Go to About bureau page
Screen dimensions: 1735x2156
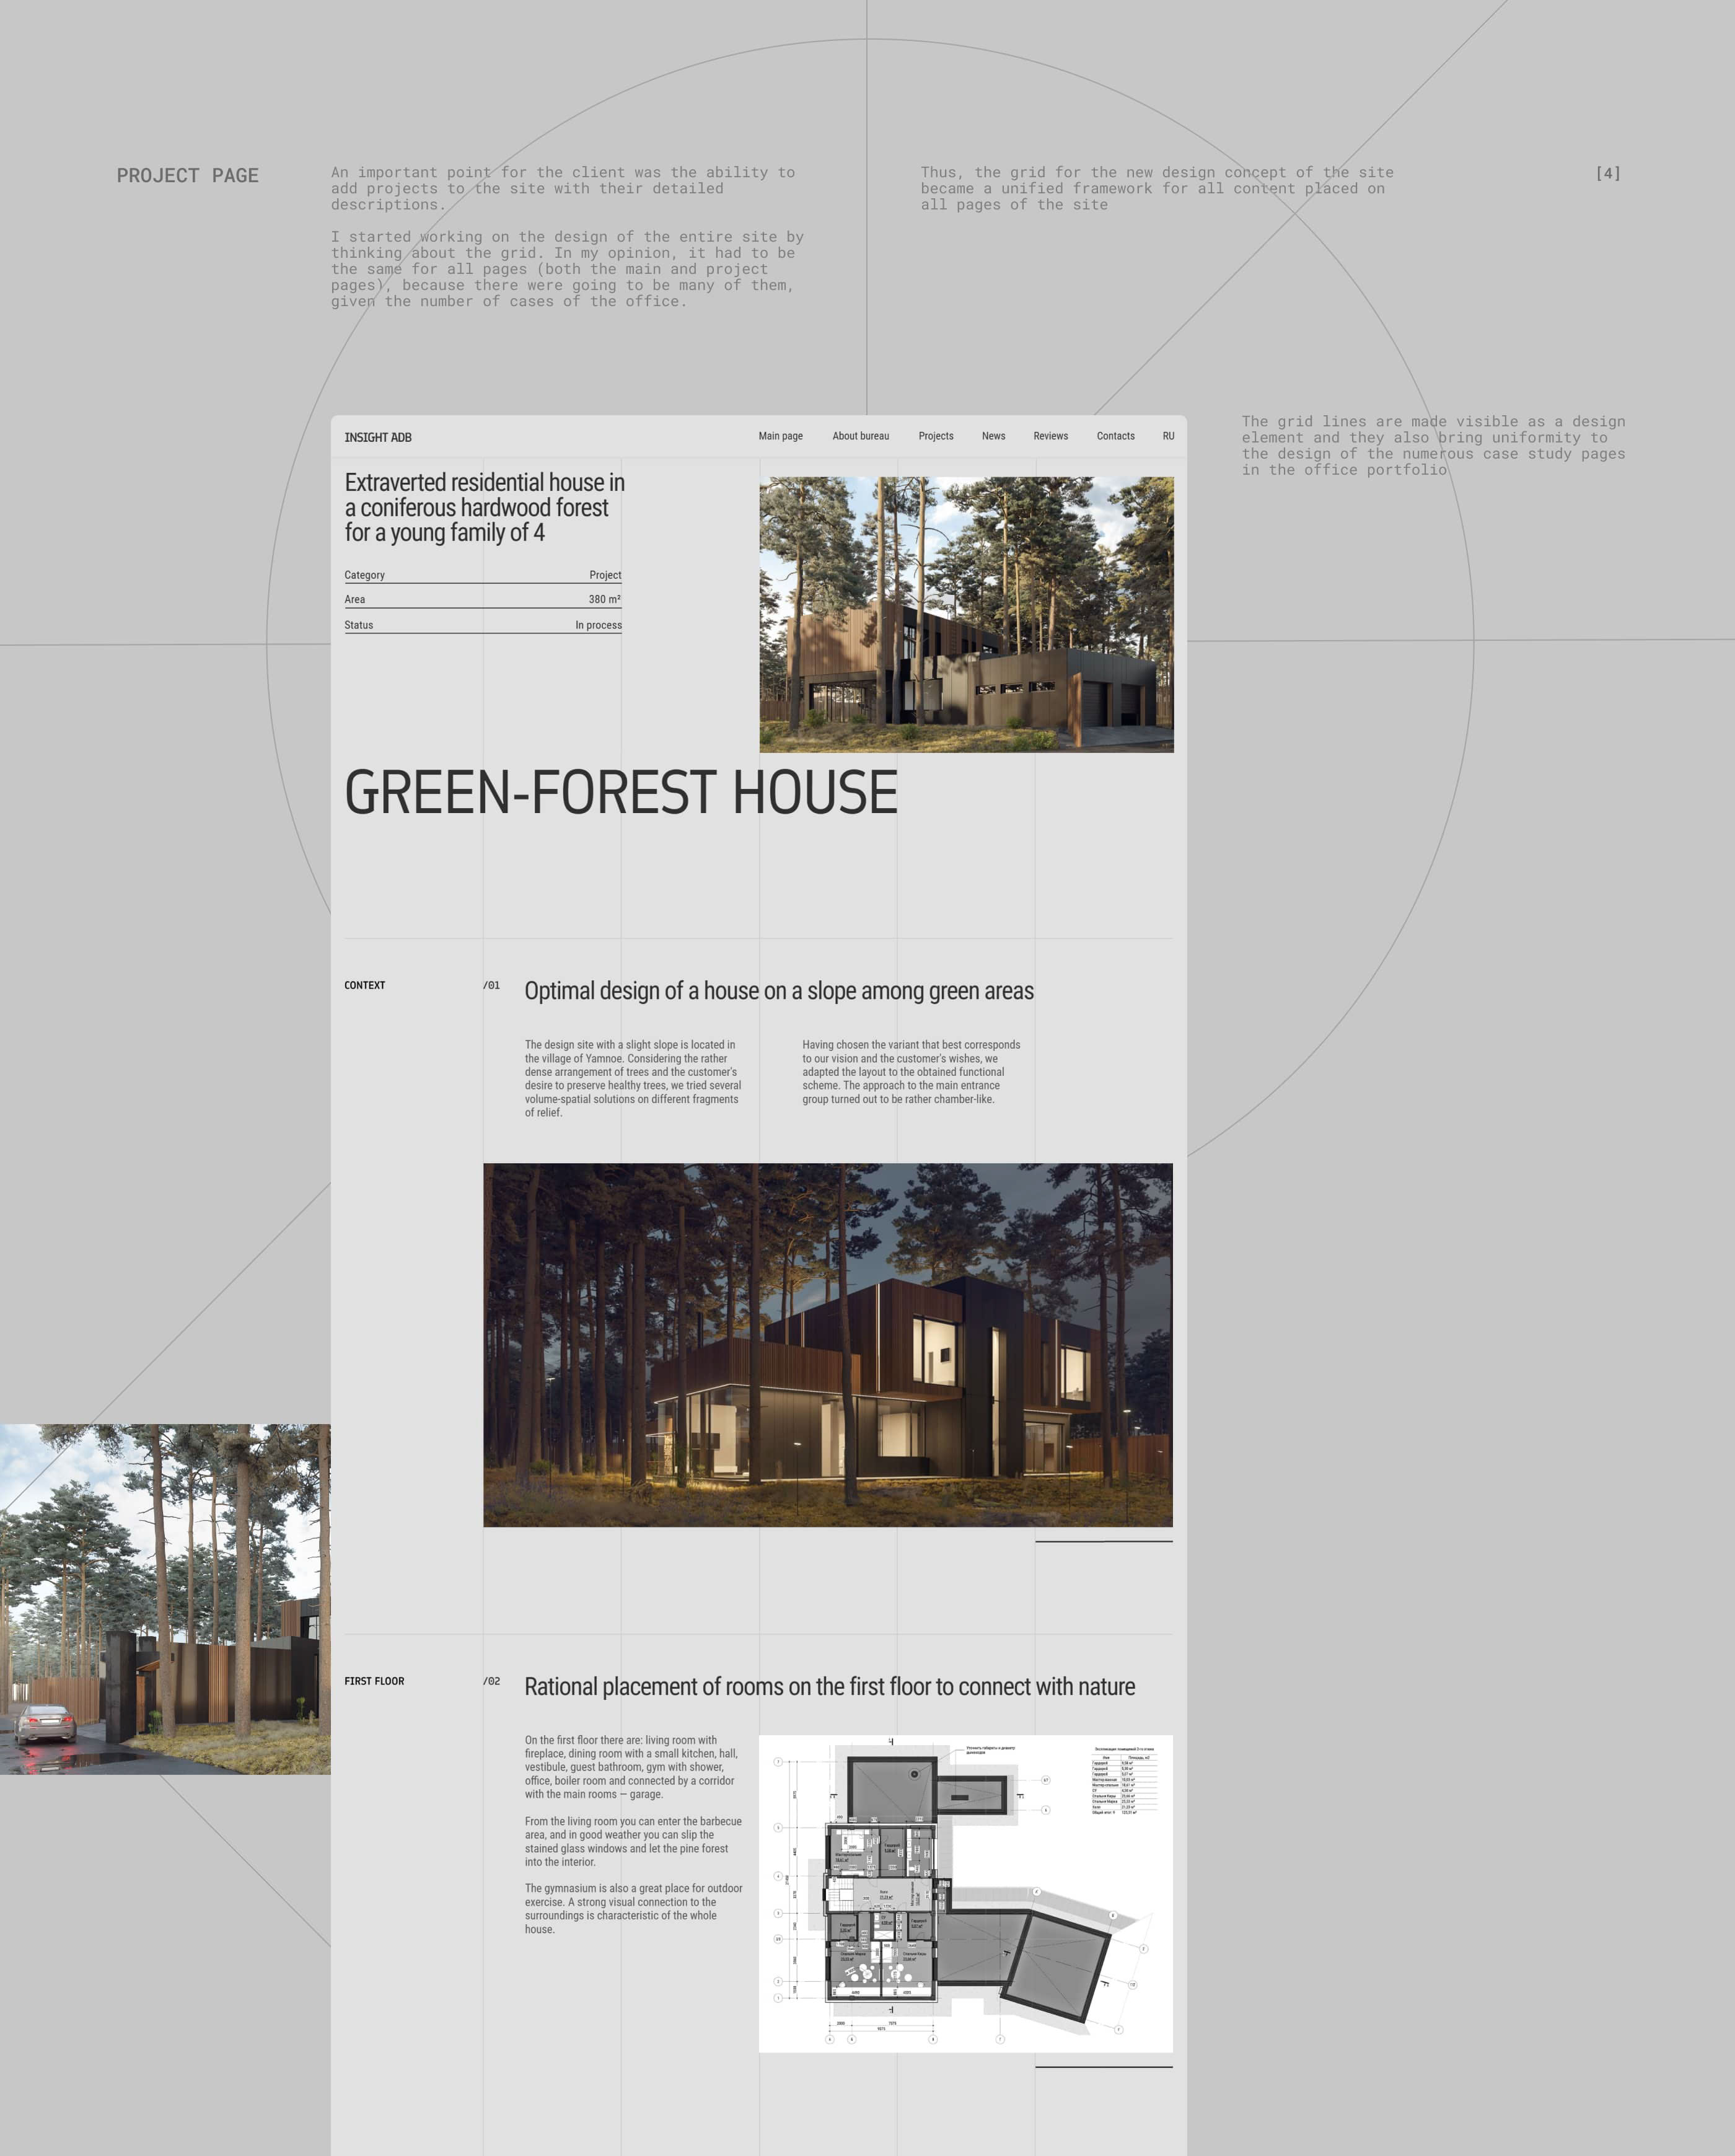tap(860, 436)
